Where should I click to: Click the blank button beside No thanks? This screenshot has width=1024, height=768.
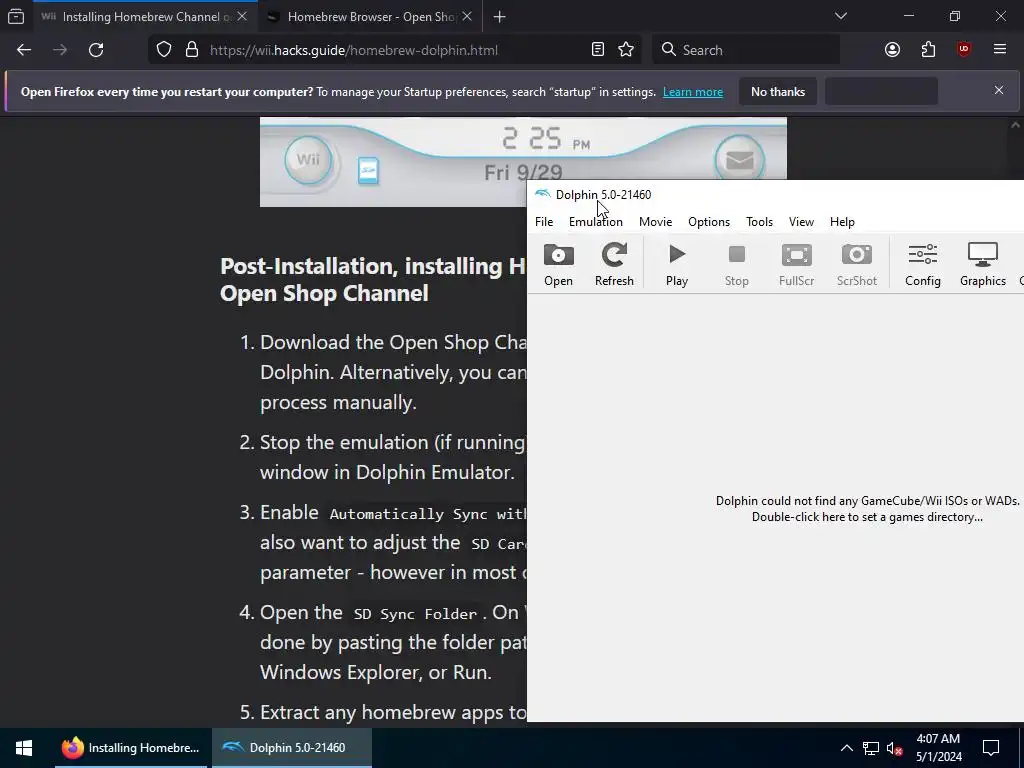pos(881,91)
